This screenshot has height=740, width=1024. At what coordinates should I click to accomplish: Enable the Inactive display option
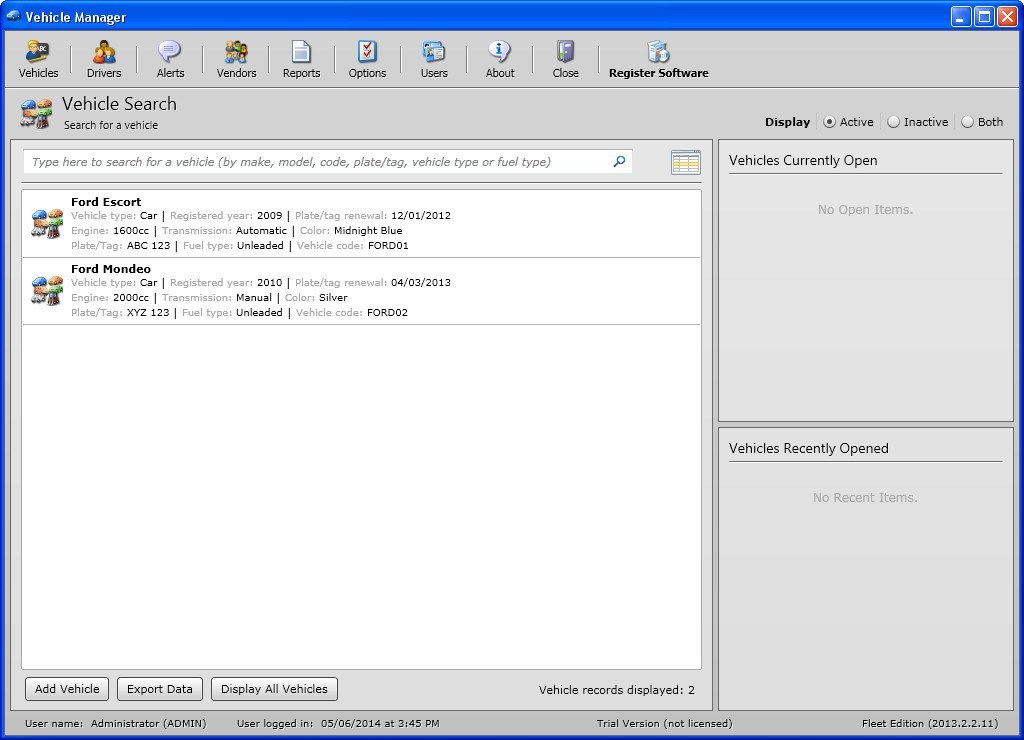891,122
